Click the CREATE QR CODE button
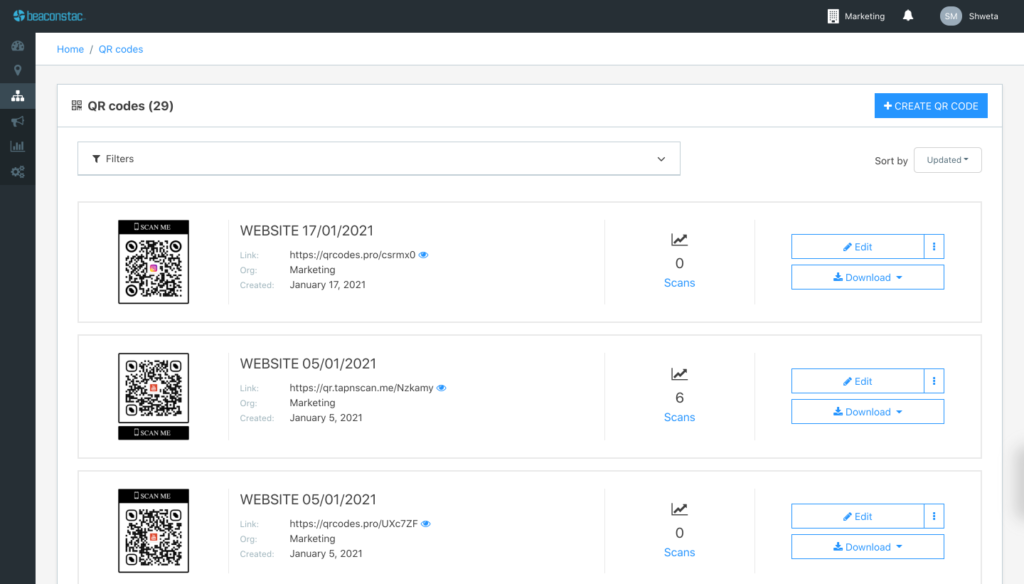The height and width of the screenshot is (584, 1024). click(x=930, y=105)
